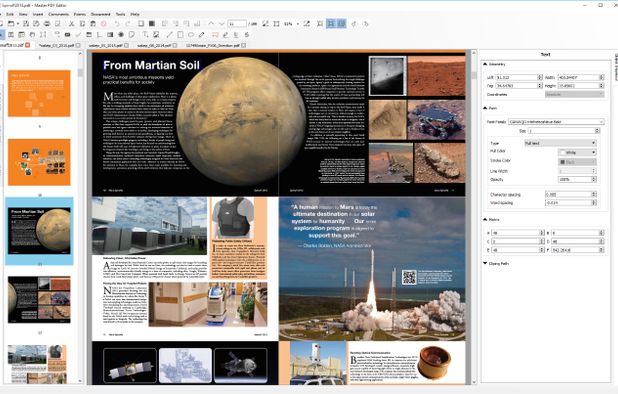Open the zoom percentage dropdown arrow
618x394 pixels.
point(298,24)
